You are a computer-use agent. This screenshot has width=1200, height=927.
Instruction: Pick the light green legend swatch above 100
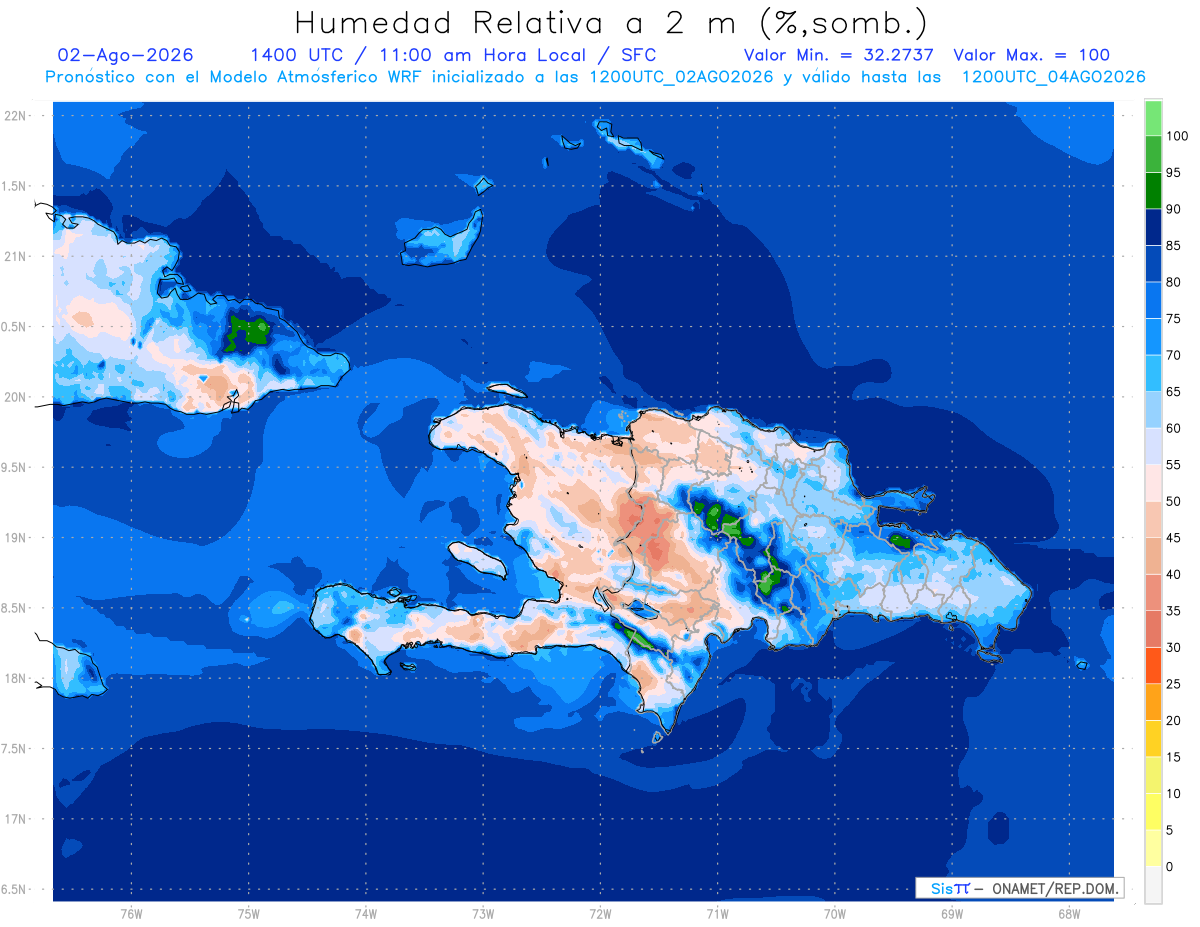tap(1153, 118)
